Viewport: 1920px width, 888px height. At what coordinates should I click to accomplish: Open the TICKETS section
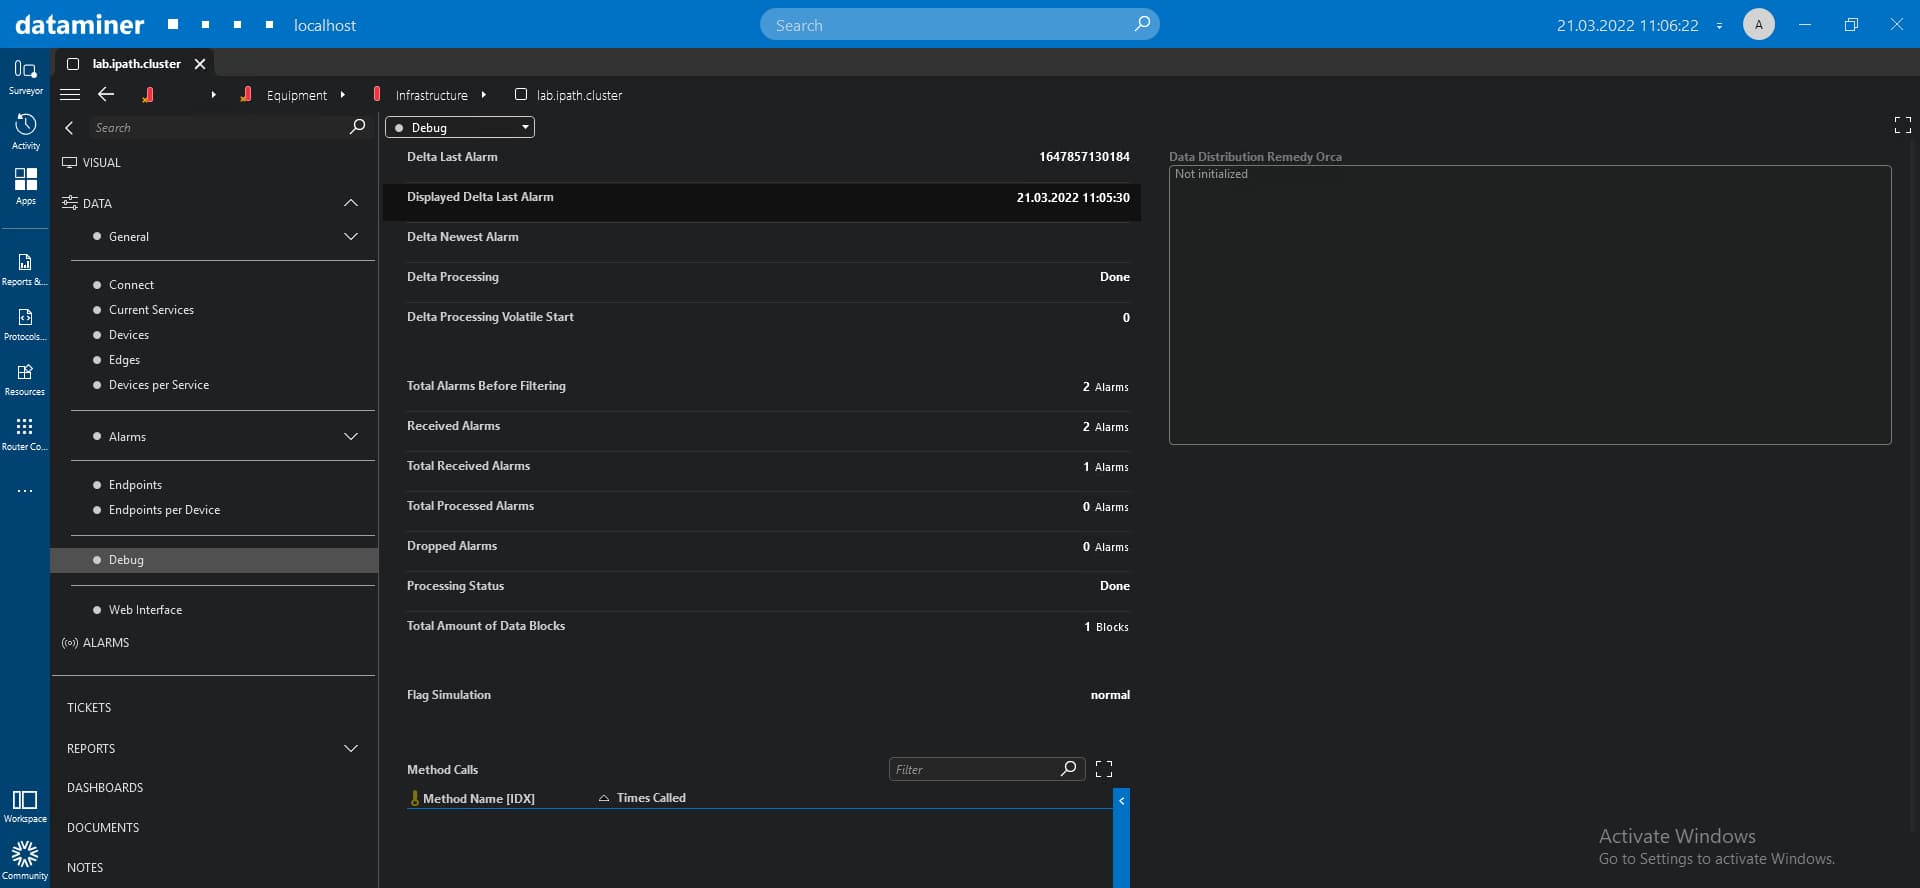click(89, 708)
